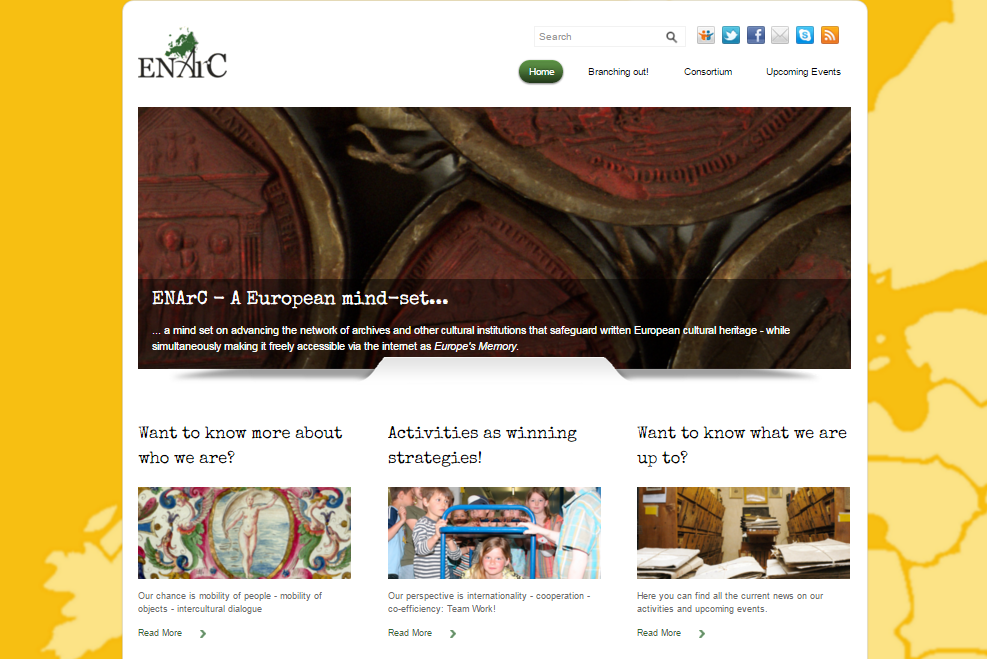Click the arrow beside the Activities Read More
The image size is (987, 659).
(453, 634)
